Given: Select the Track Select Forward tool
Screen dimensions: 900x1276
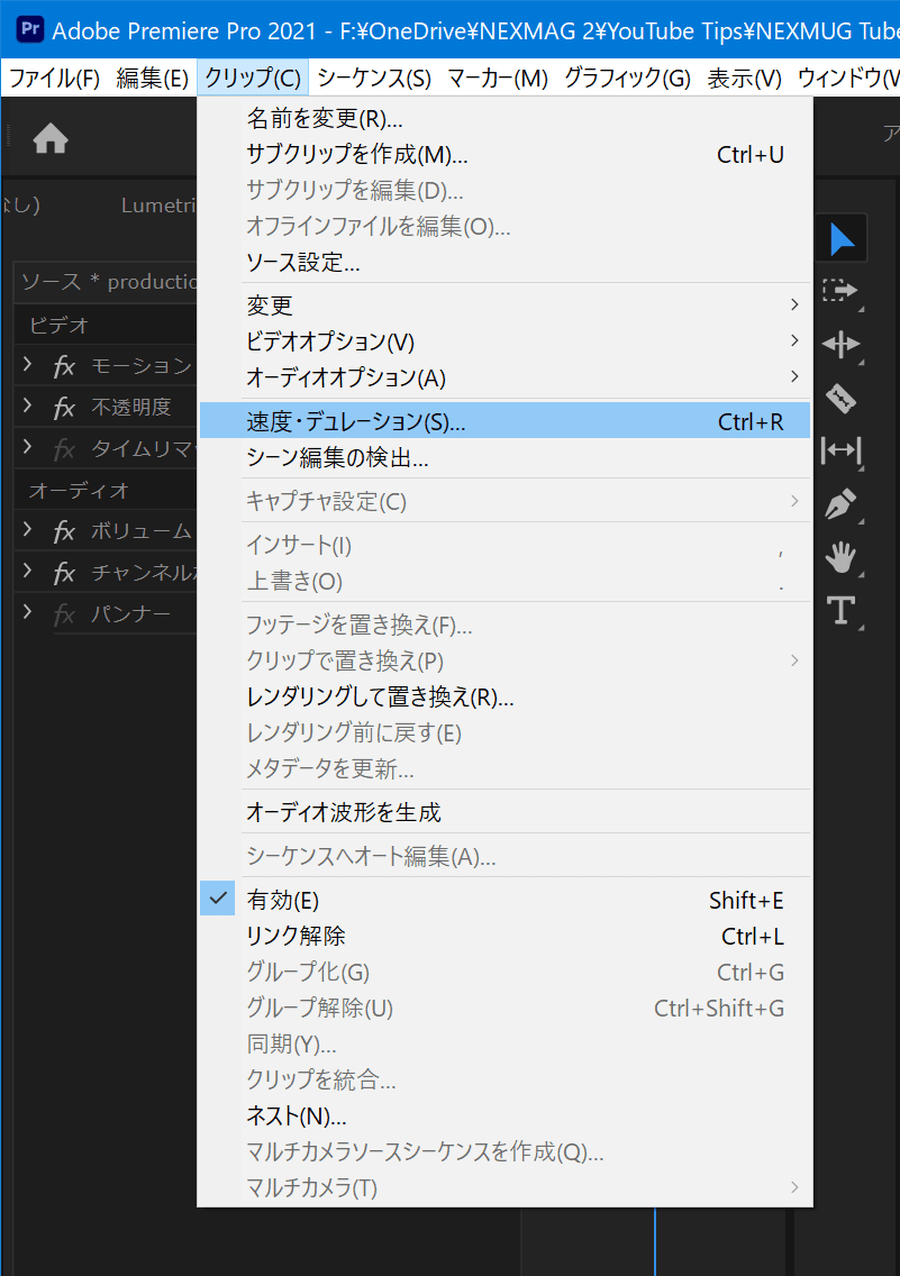Looking at the screenshot, I should click(841, 291).
